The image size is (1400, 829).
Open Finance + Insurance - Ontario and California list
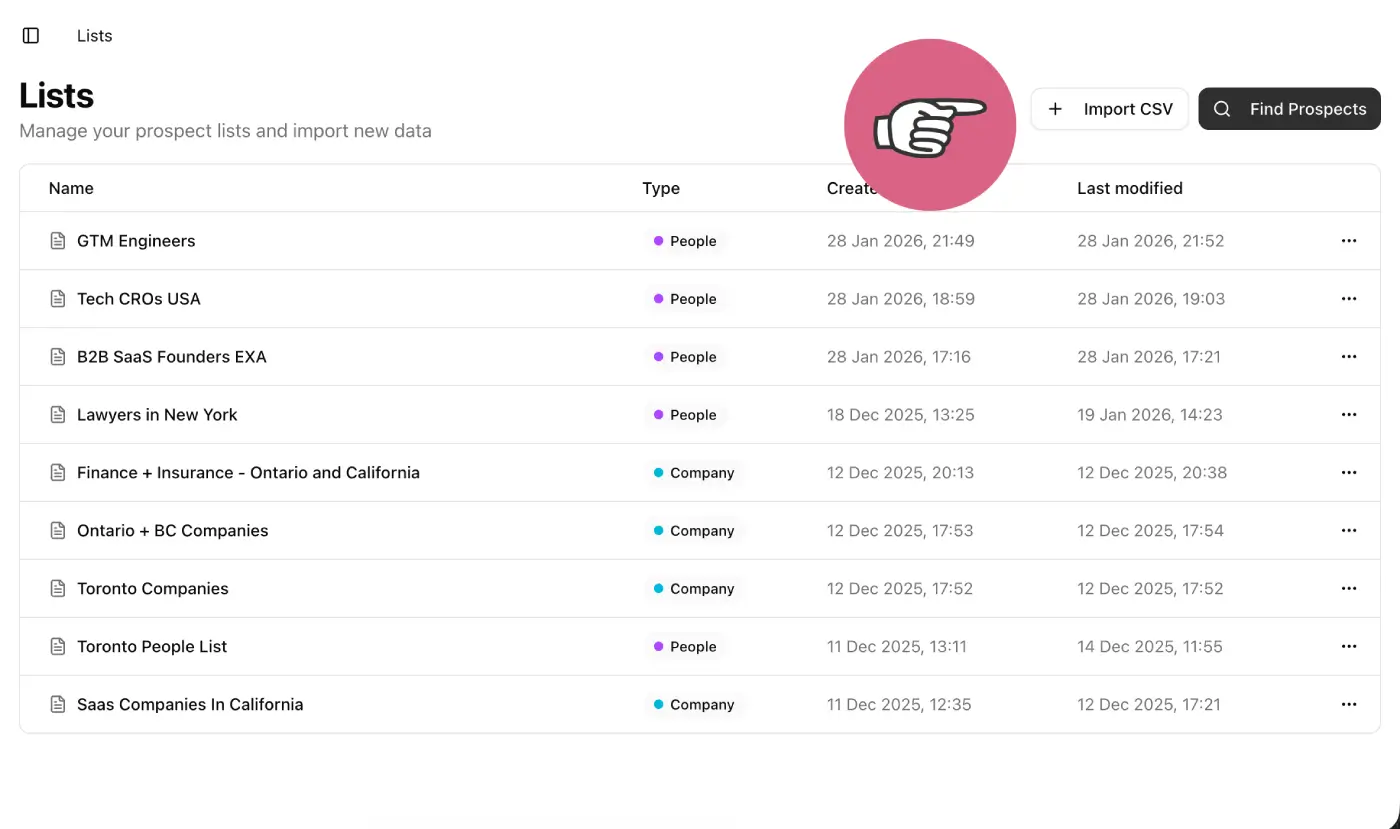248,473
